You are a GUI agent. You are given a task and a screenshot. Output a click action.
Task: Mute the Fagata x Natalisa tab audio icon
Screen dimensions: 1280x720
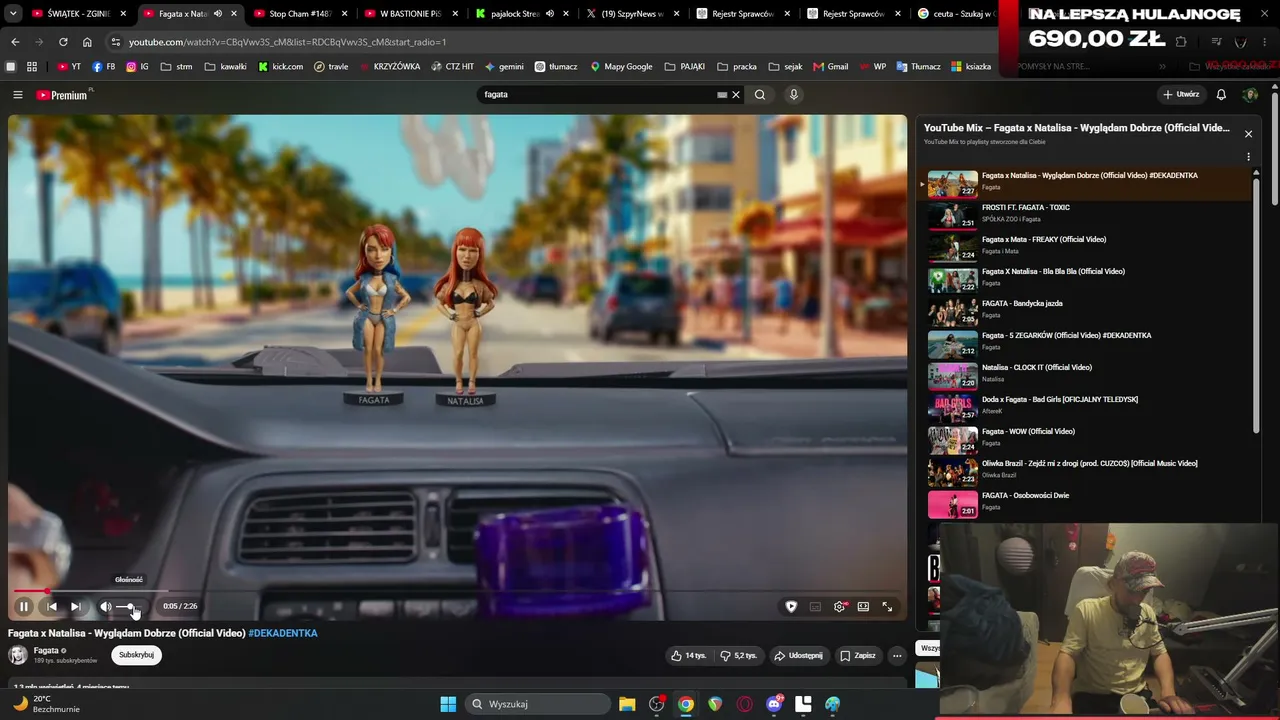(217, 14)
